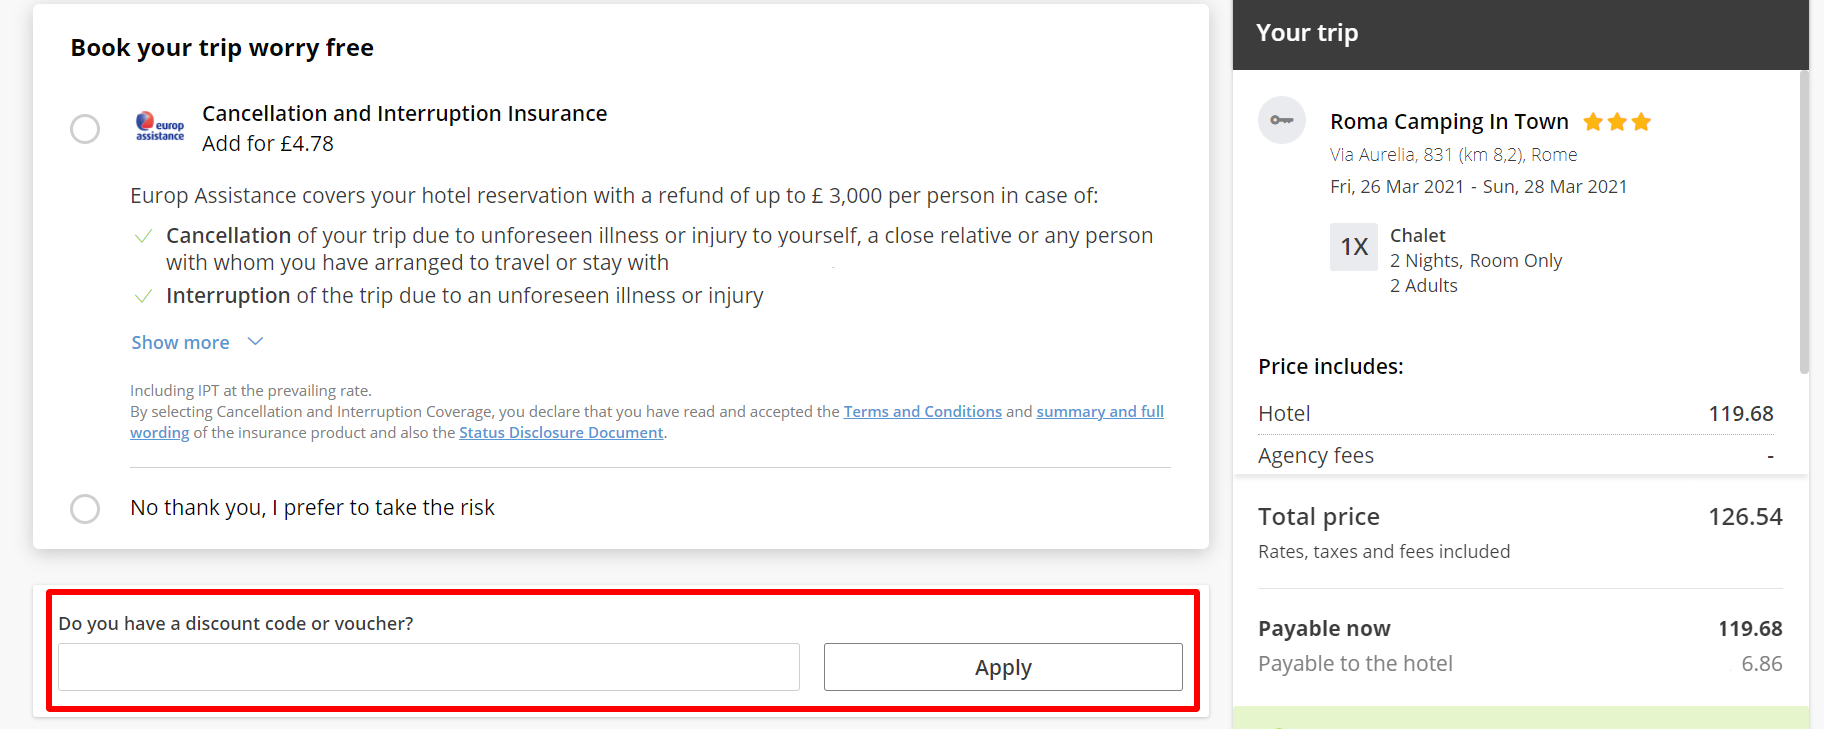This screenshot has width=1824, height=729.
Task: Click the Cancellation green checkmark icon
Action: (143, 236)
